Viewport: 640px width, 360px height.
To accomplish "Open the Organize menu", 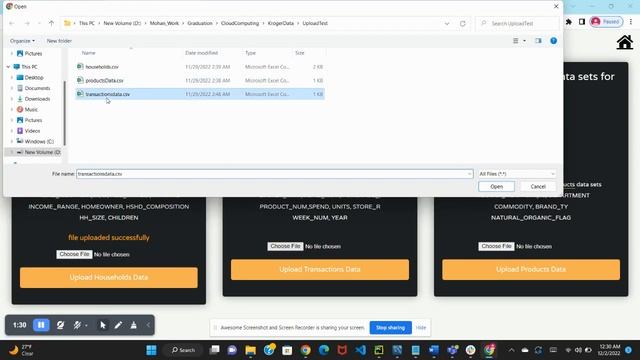I will pyautogui.click(x=22, y=41).
